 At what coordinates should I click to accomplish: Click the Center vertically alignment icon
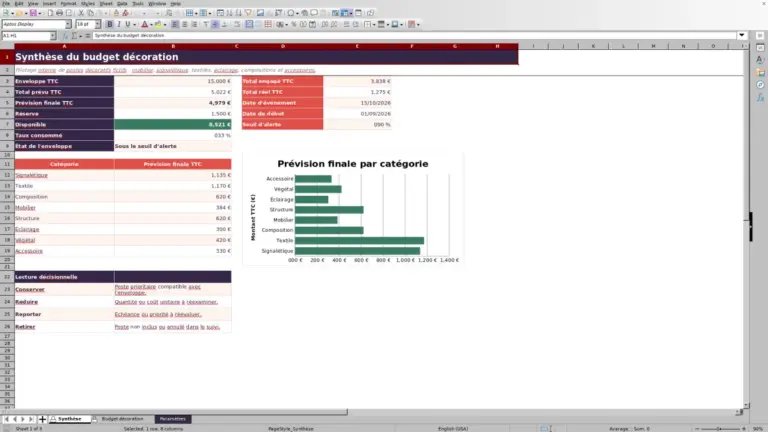pyautogui.click(x=215, y=24)
